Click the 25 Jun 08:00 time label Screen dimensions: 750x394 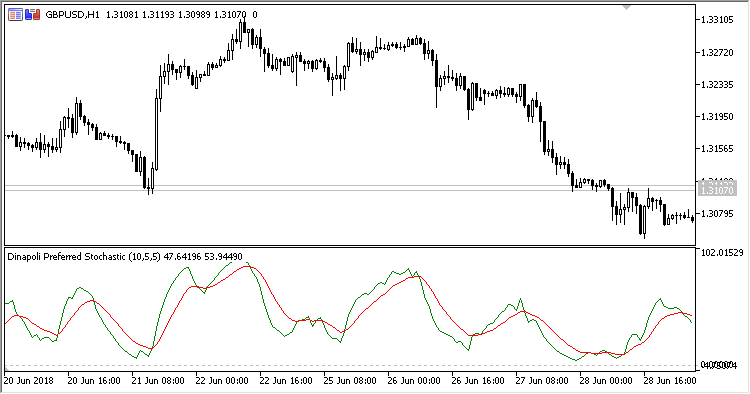tap(350, 381)
